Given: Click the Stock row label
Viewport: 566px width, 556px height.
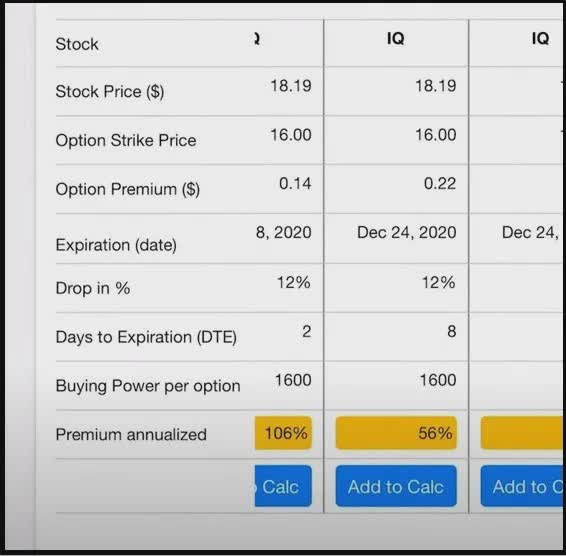Looking at the screenshot, I should point(77,44).
